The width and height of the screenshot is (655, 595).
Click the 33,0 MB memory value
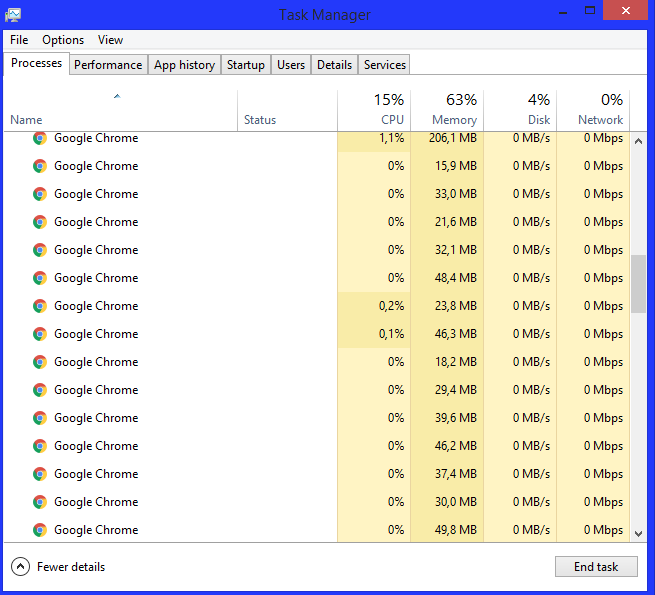[x=456, y=194]
